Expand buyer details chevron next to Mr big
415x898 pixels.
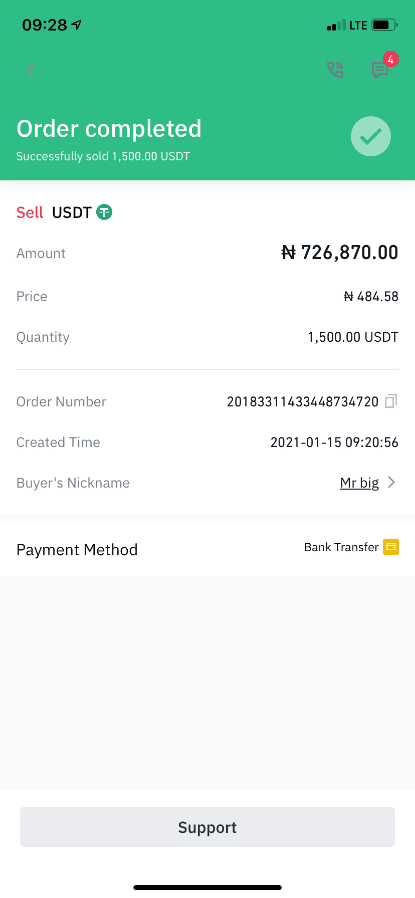click(x=392, y=483)
